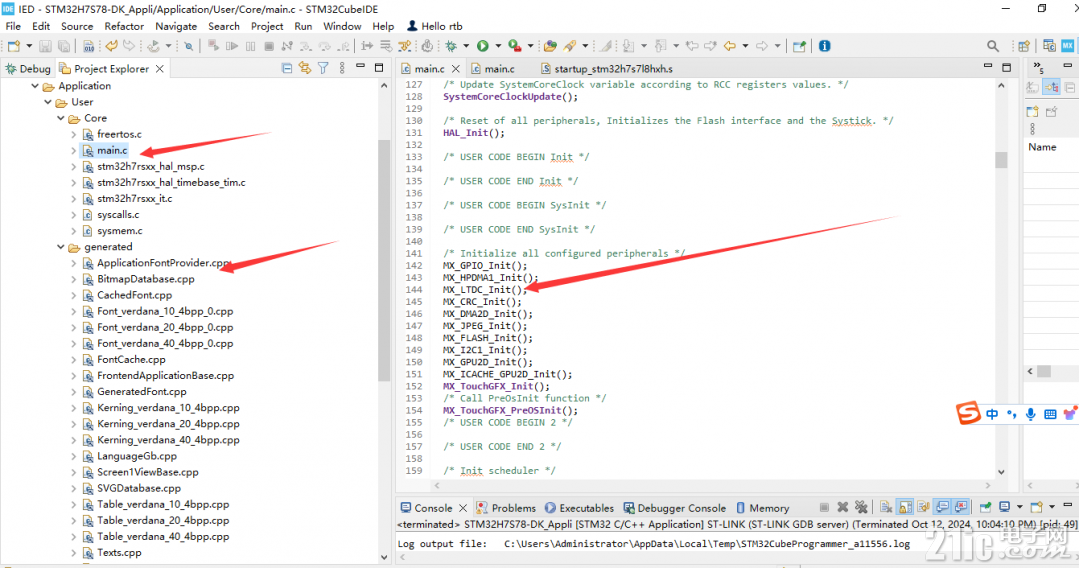Click the Skip All Breakpoints icon

(189, 46)
